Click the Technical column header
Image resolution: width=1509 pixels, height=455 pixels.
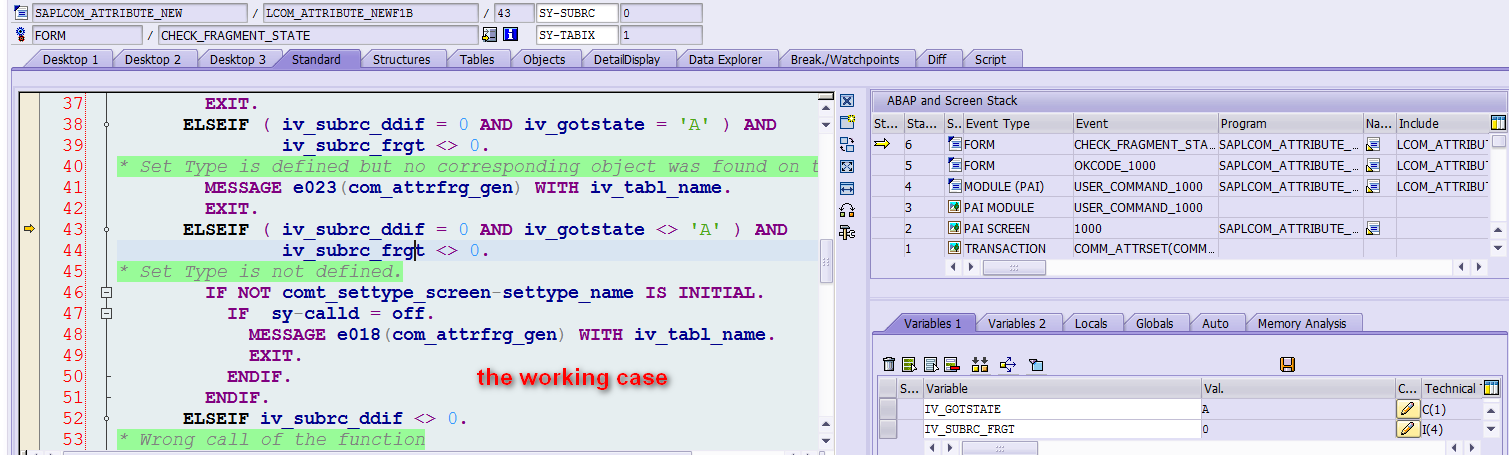(x=1451, y=388)
